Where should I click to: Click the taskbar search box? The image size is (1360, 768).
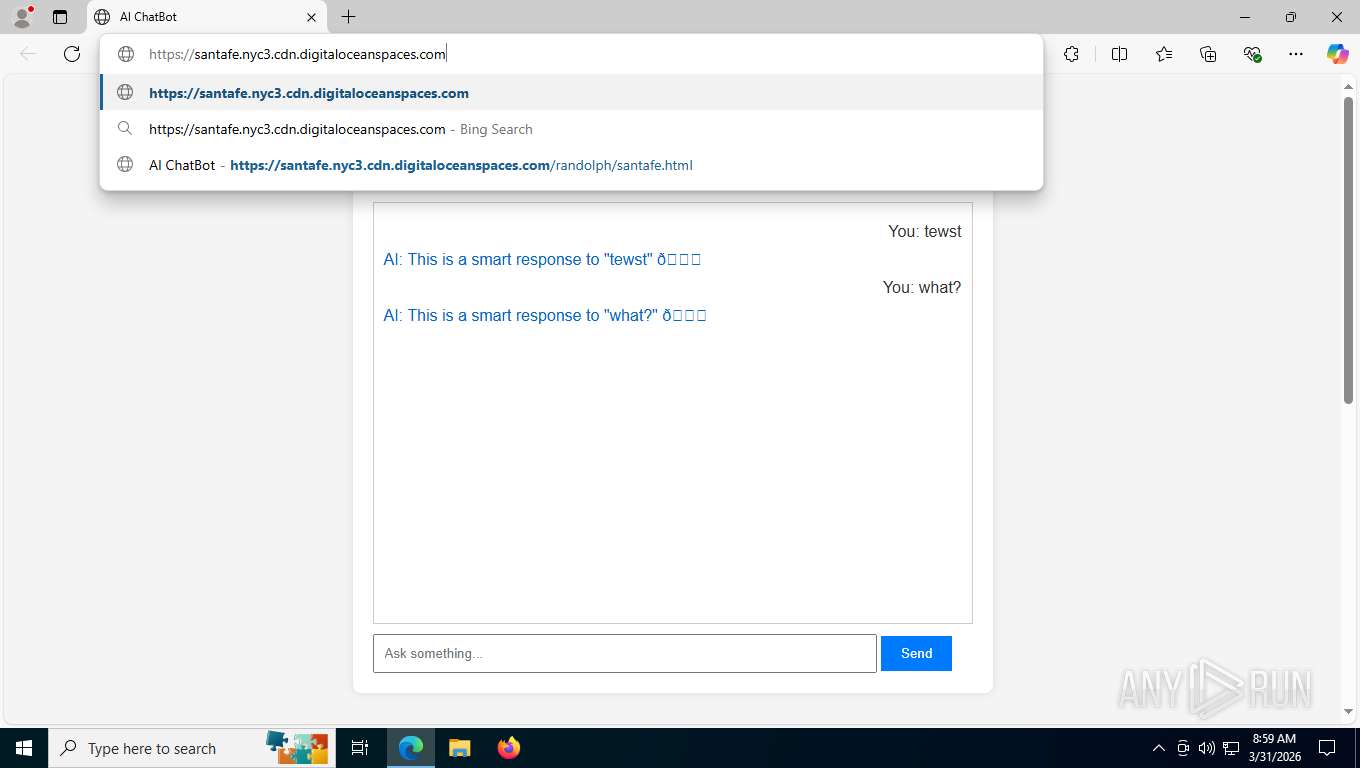point(190,748)
